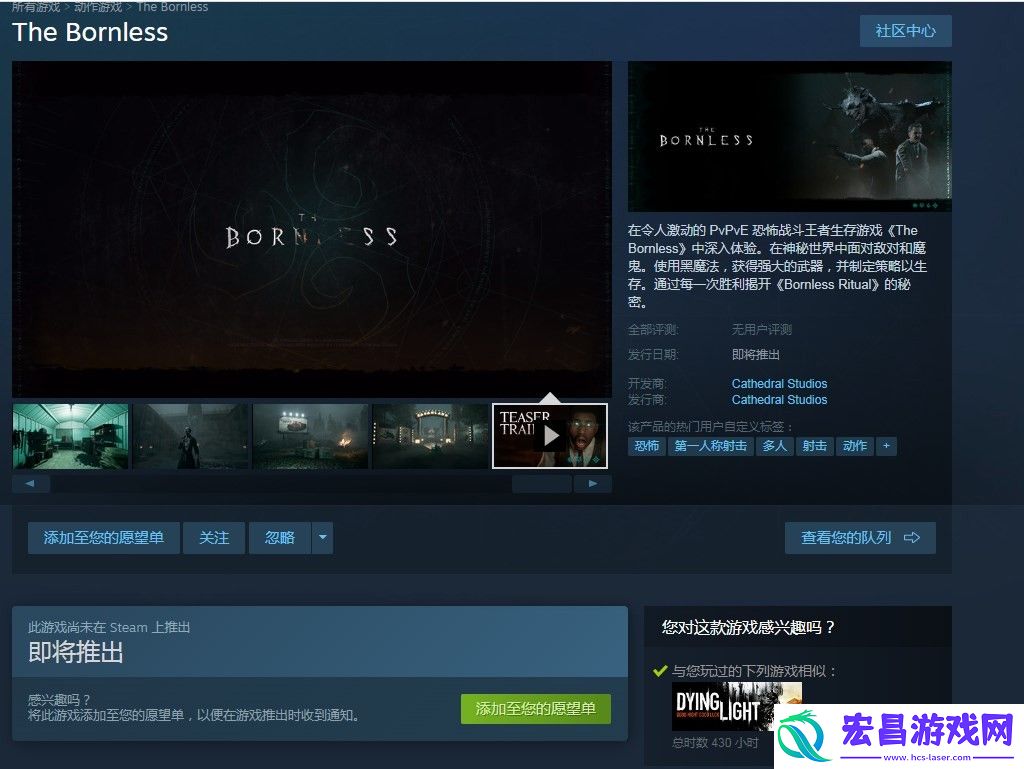Play the Teaser Trailer thumbnail video

pyautogui.click(x=550, y=435)
